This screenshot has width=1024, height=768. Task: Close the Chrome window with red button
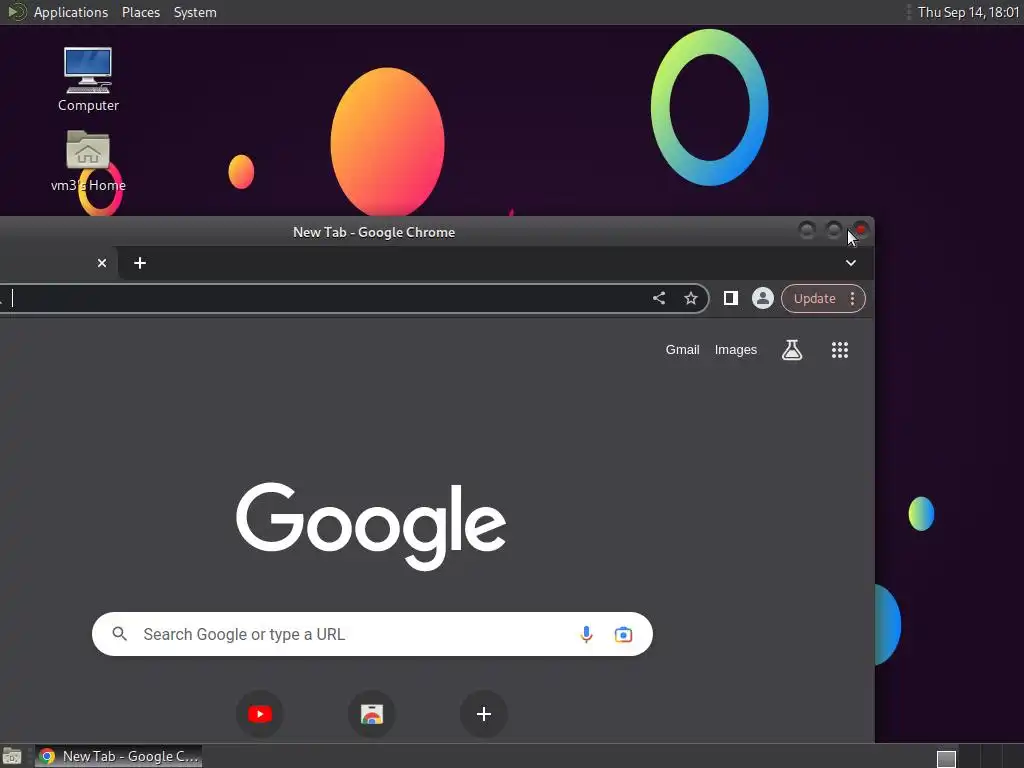tap(861, 230)
